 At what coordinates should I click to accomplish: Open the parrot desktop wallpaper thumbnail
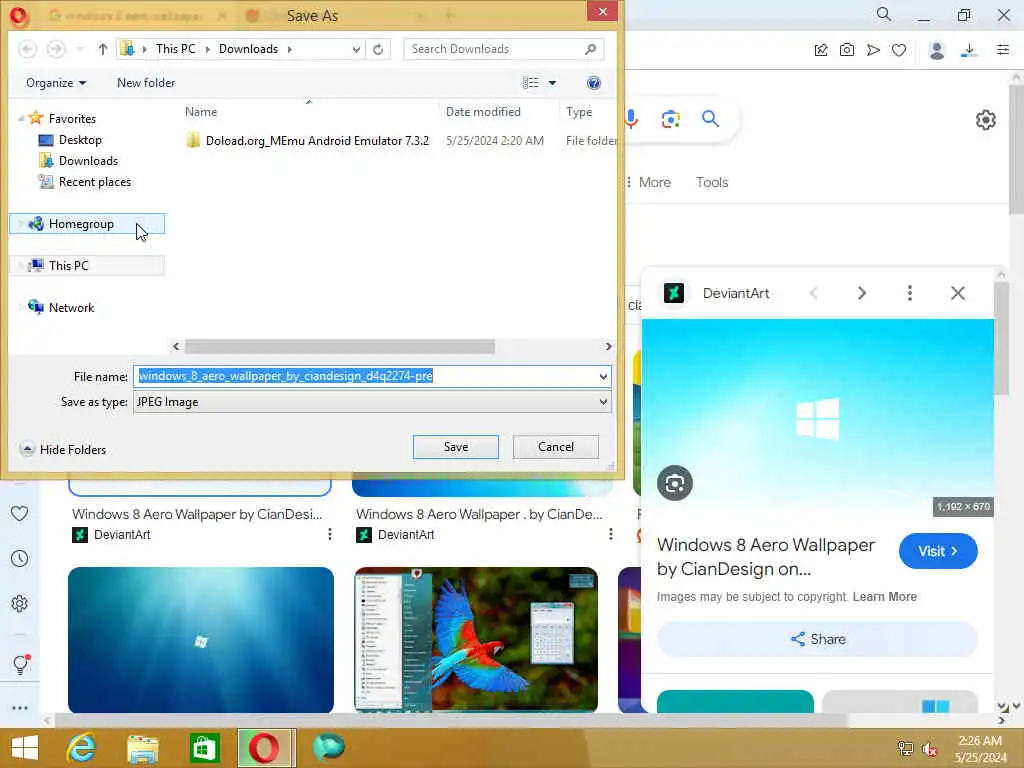point(476,639)
